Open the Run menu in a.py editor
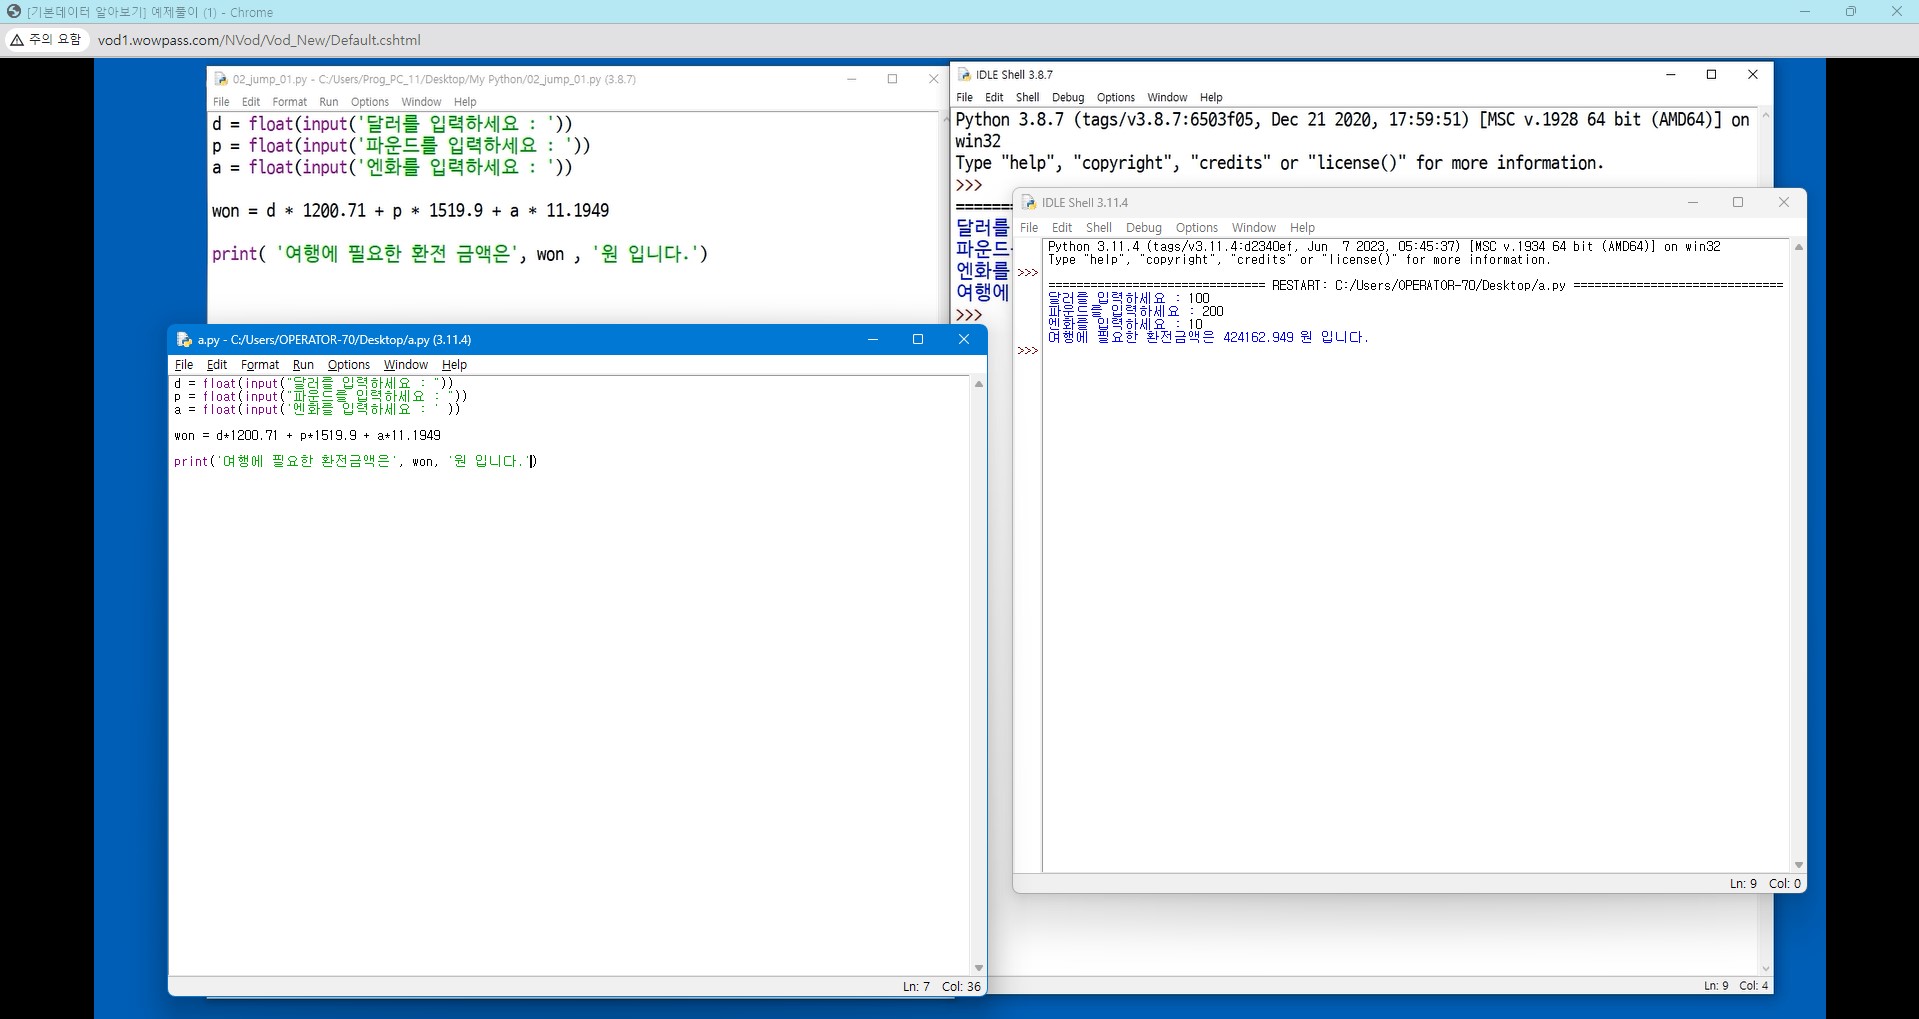This screenshot has width=1919, height=1019. coord(303,365)
